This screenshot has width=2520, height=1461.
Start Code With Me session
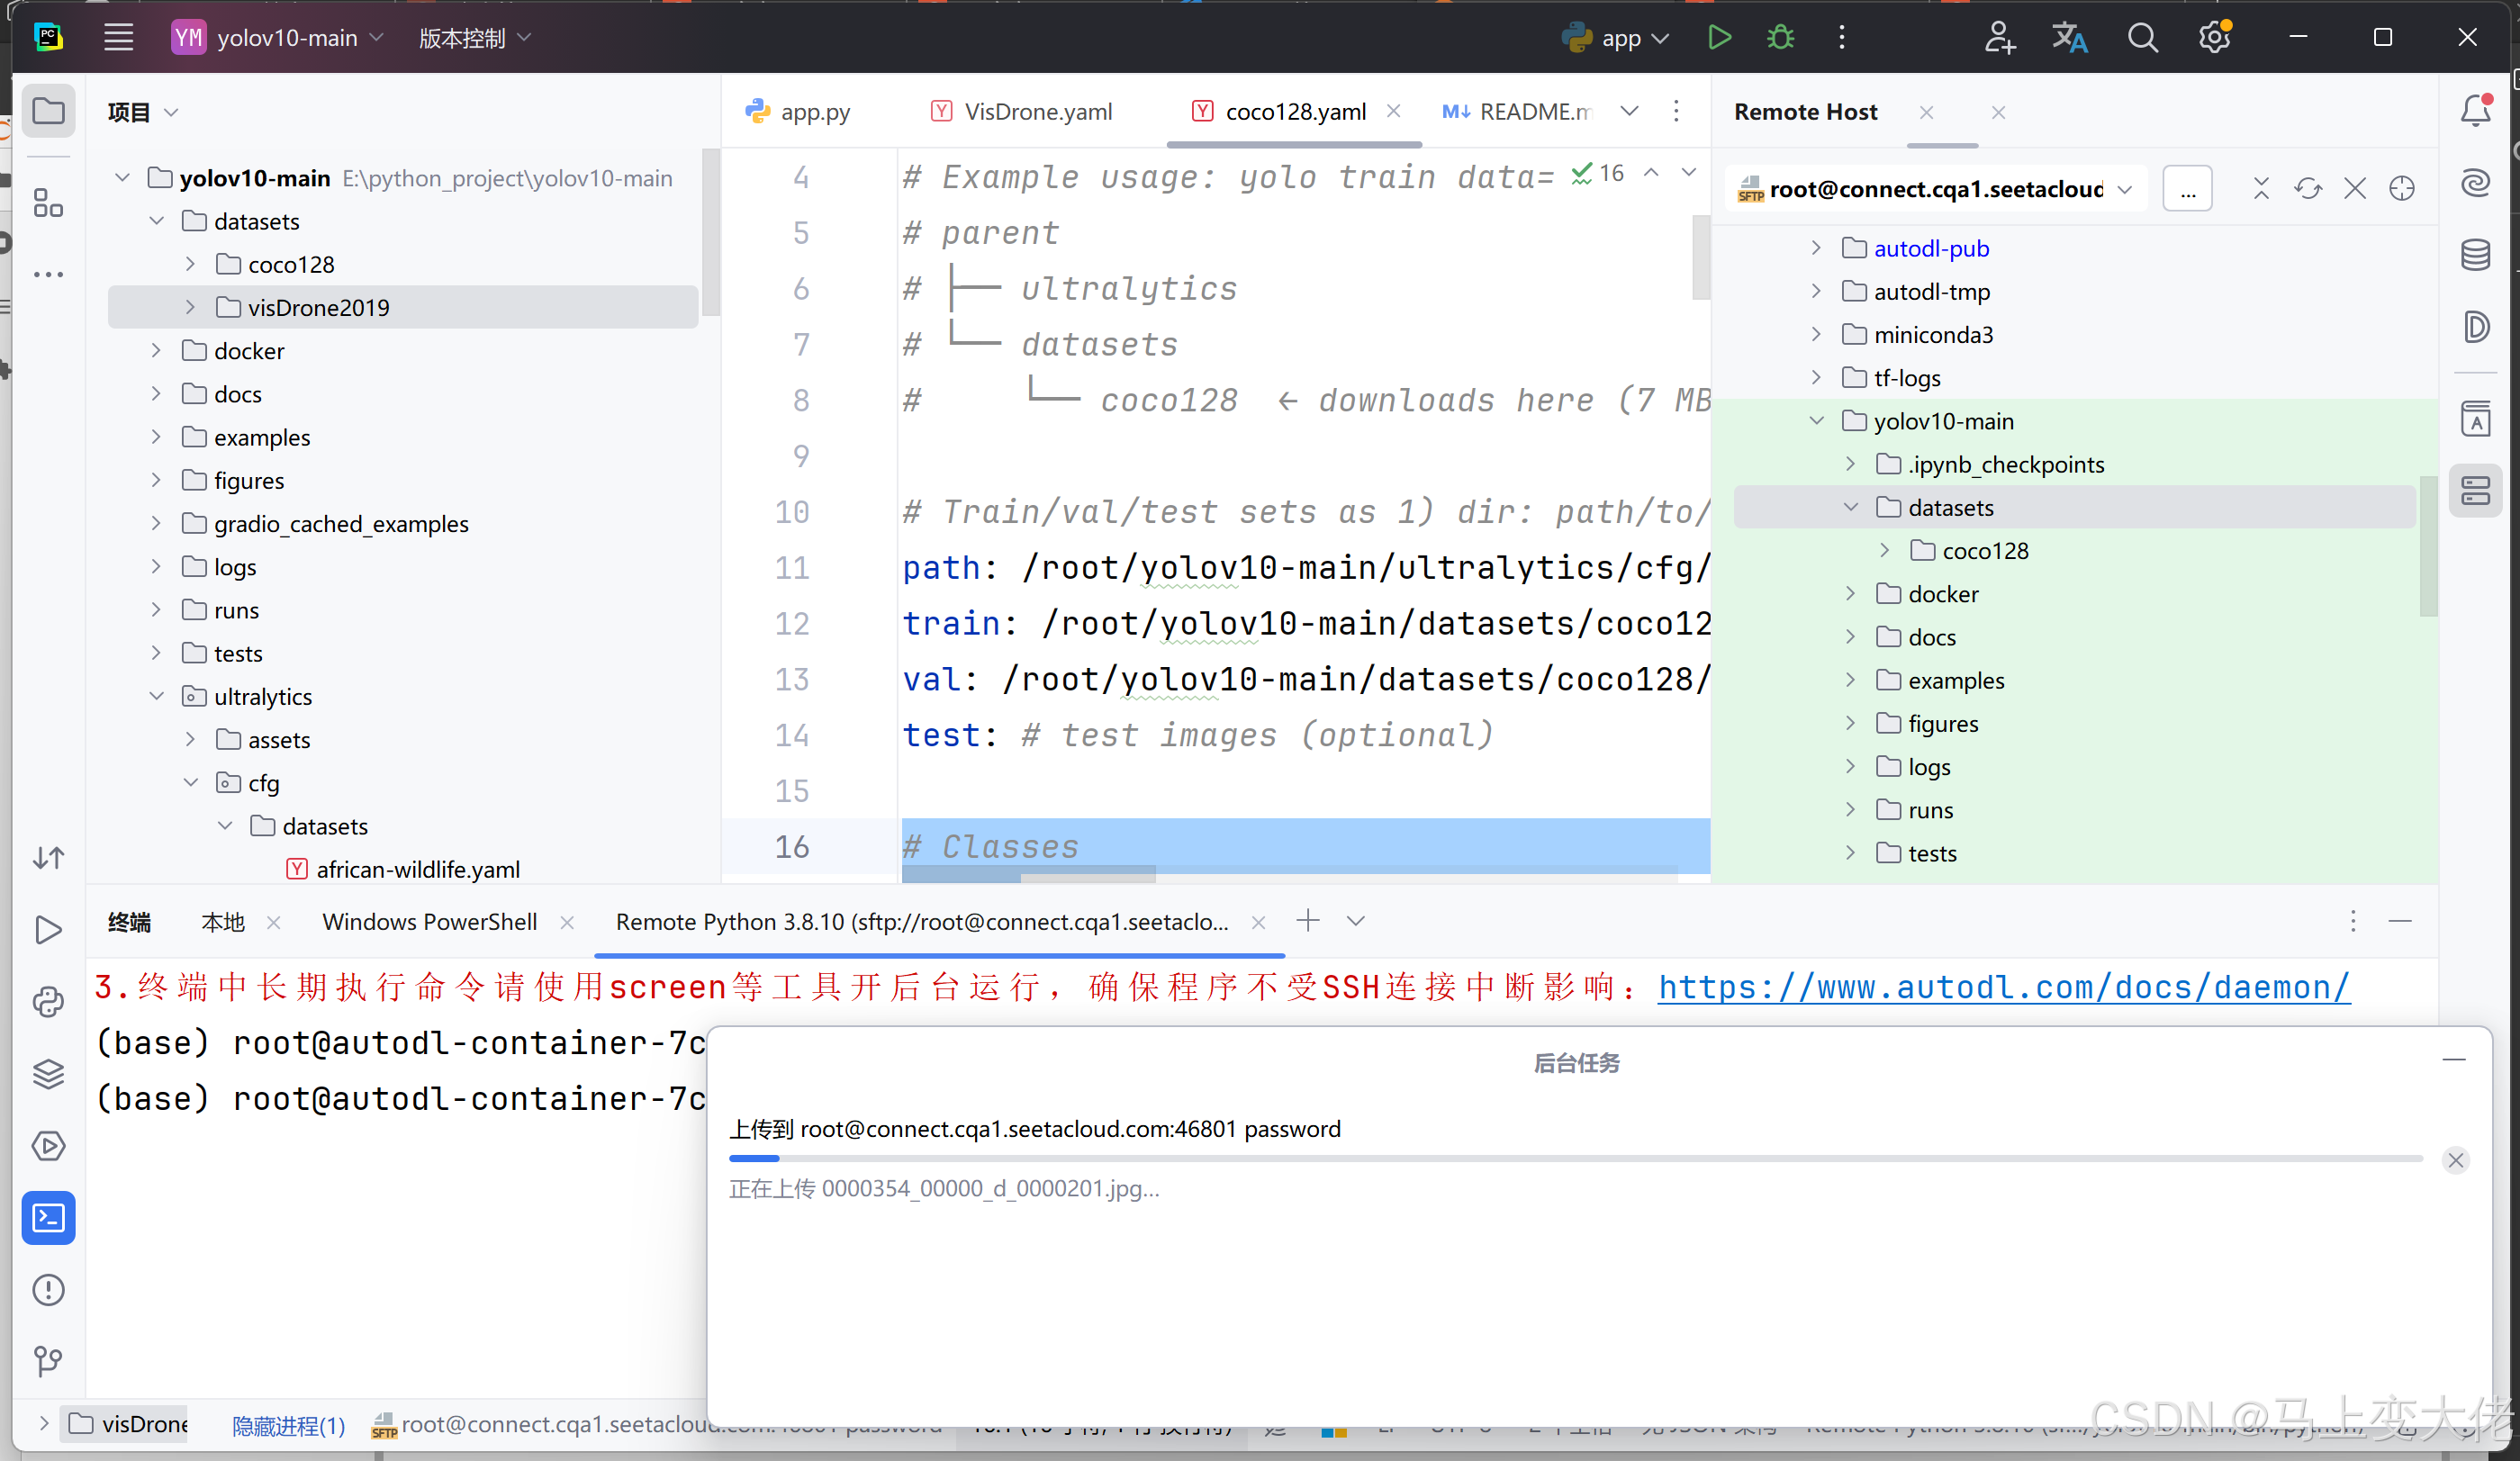point(1999,37)
